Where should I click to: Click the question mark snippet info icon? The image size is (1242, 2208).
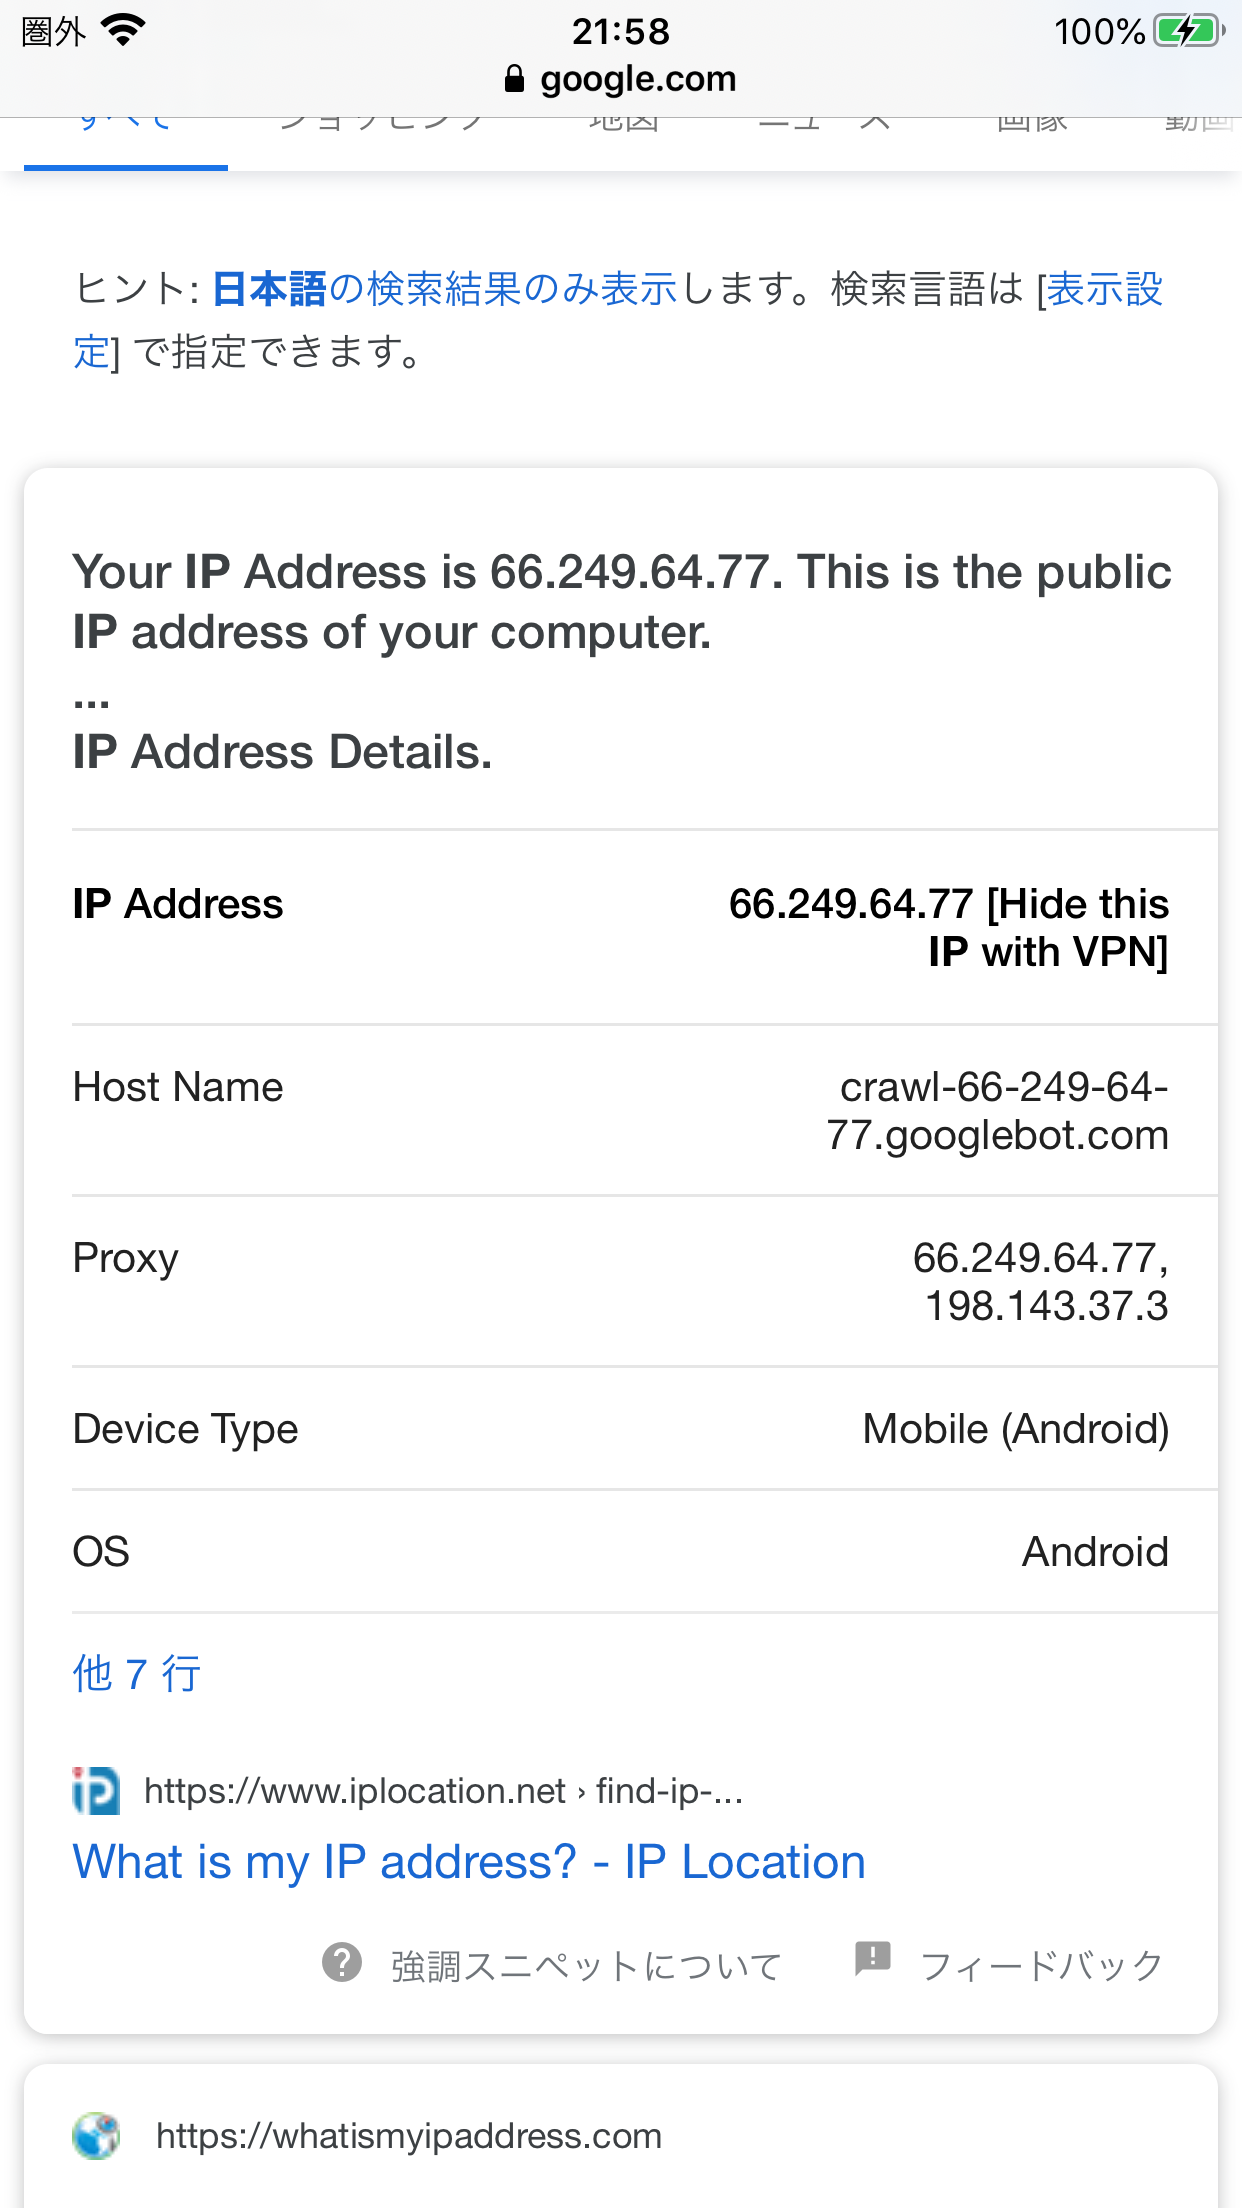pos(342,1963)
